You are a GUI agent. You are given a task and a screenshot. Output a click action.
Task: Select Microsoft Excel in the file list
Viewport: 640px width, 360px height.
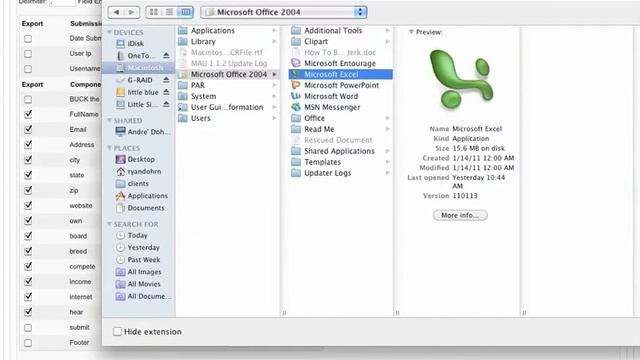(x=340, y=74)
